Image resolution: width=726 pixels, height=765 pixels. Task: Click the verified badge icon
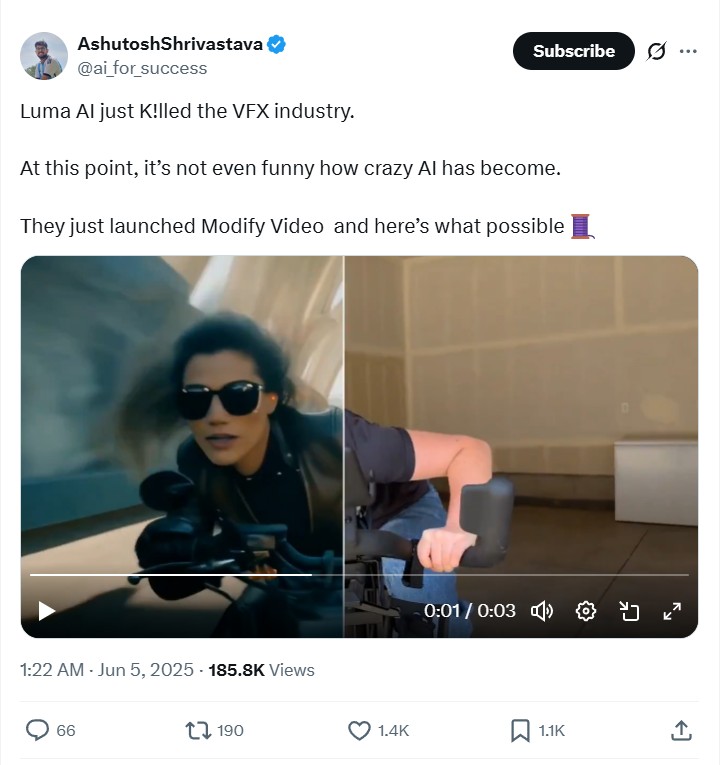pyautogui.click(x=277, y=44)
